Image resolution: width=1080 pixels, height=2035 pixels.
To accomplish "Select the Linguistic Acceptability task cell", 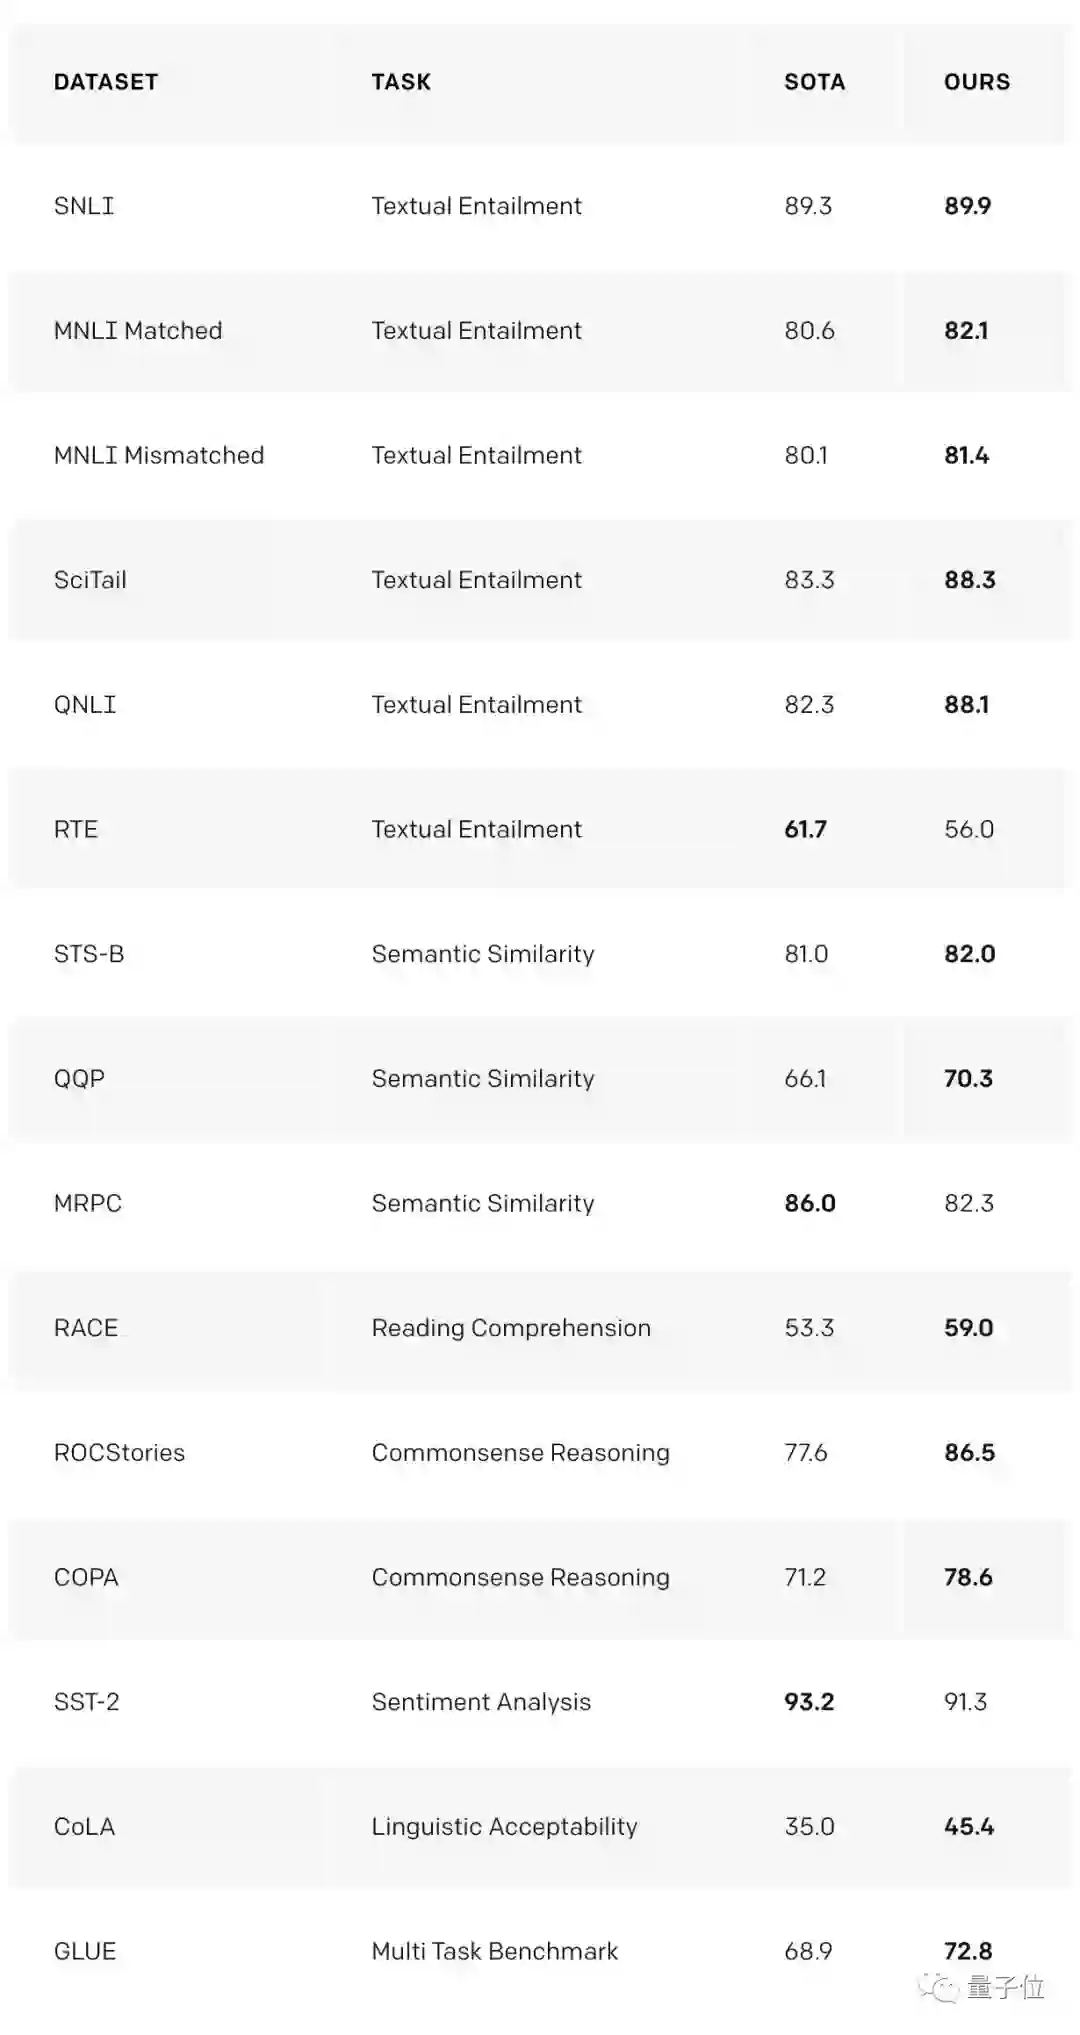I will [x=504, y=1827].
